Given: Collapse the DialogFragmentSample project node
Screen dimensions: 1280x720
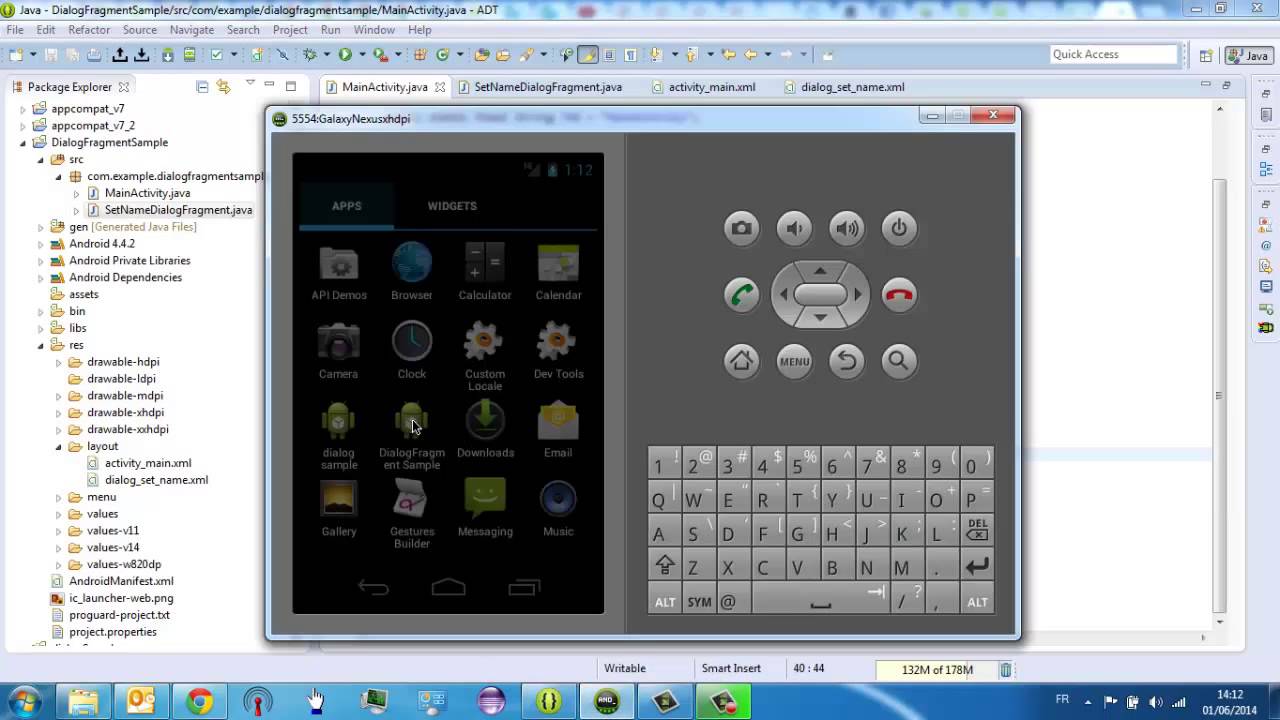Looking at the screenshot, I should click(23, 142).
